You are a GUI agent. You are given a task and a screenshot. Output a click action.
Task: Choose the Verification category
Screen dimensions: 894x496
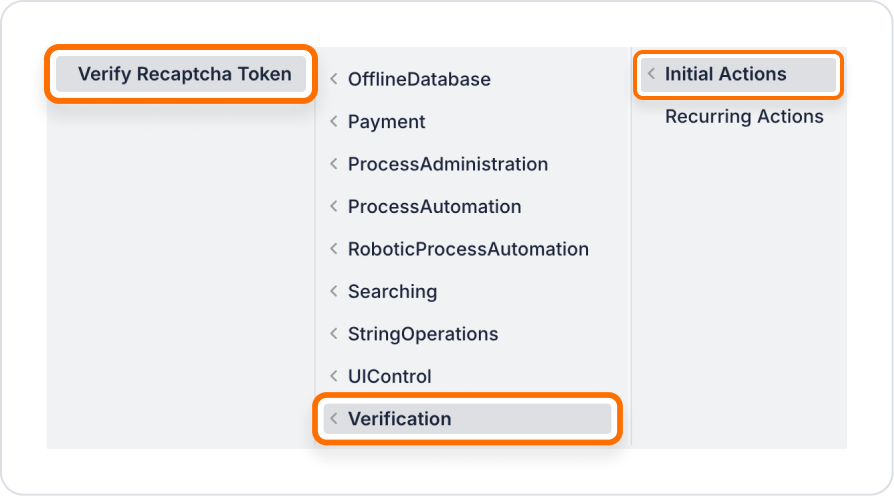click(467, 419)
